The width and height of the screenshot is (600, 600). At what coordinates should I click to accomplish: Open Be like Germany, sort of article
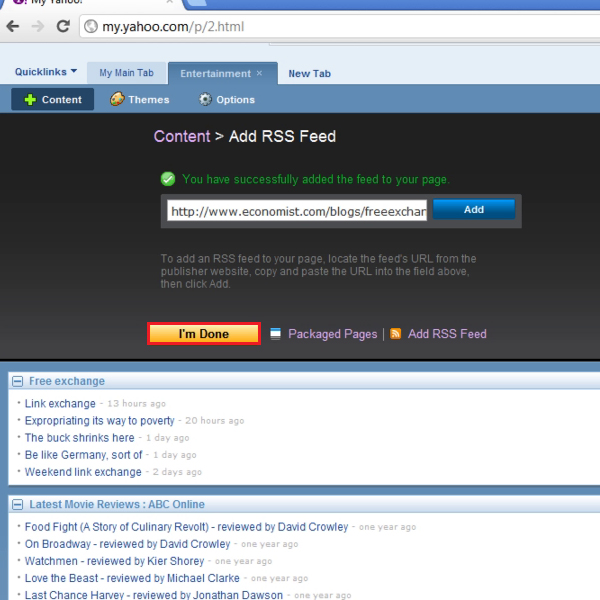click(x=83, y=455)
